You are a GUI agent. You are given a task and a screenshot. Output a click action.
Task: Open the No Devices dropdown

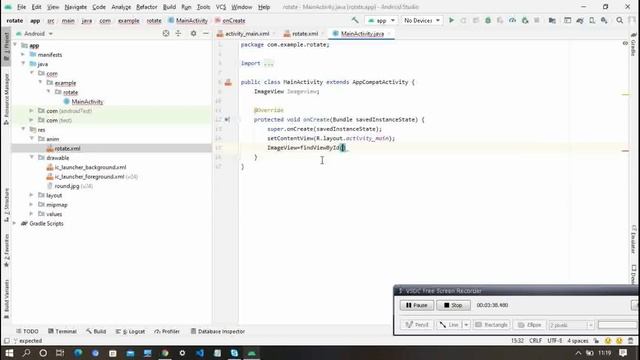422,20
